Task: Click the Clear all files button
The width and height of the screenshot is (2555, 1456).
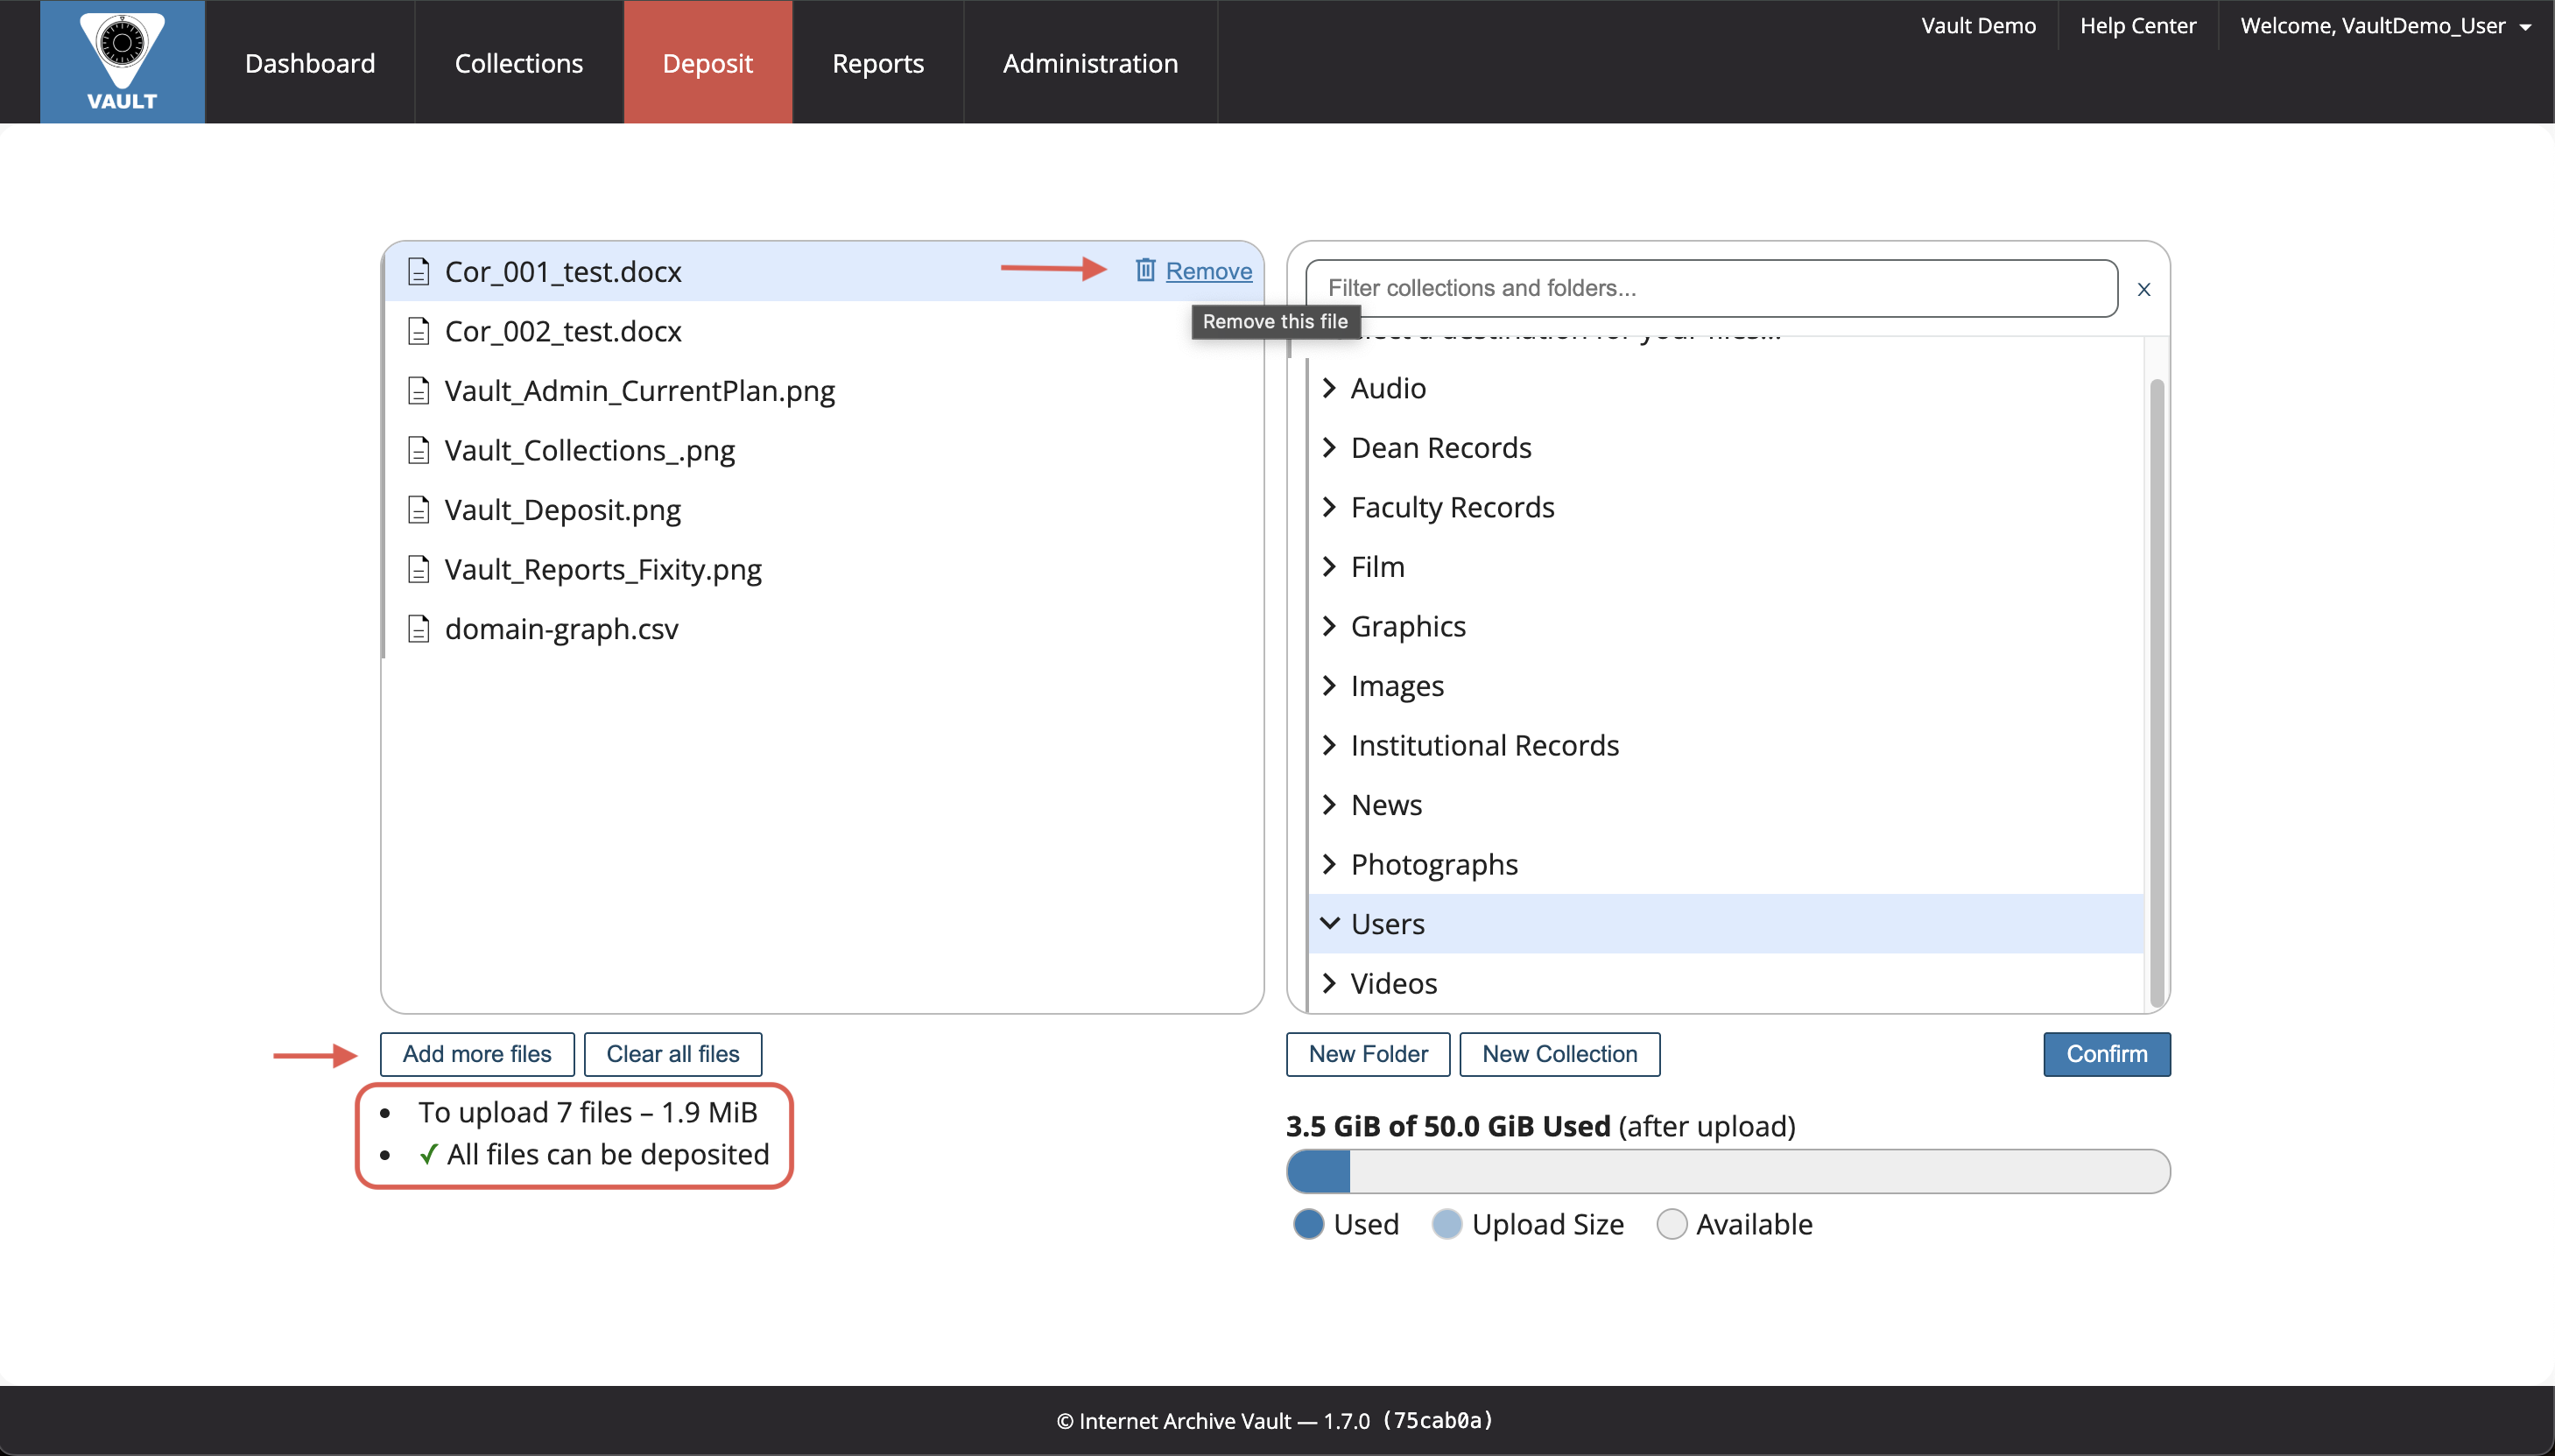Action: pos(673,1054)
